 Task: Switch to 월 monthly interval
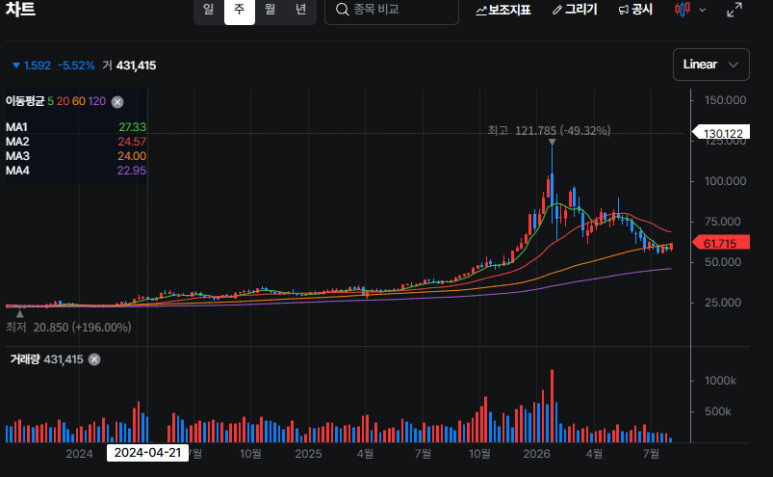[270, 9]
